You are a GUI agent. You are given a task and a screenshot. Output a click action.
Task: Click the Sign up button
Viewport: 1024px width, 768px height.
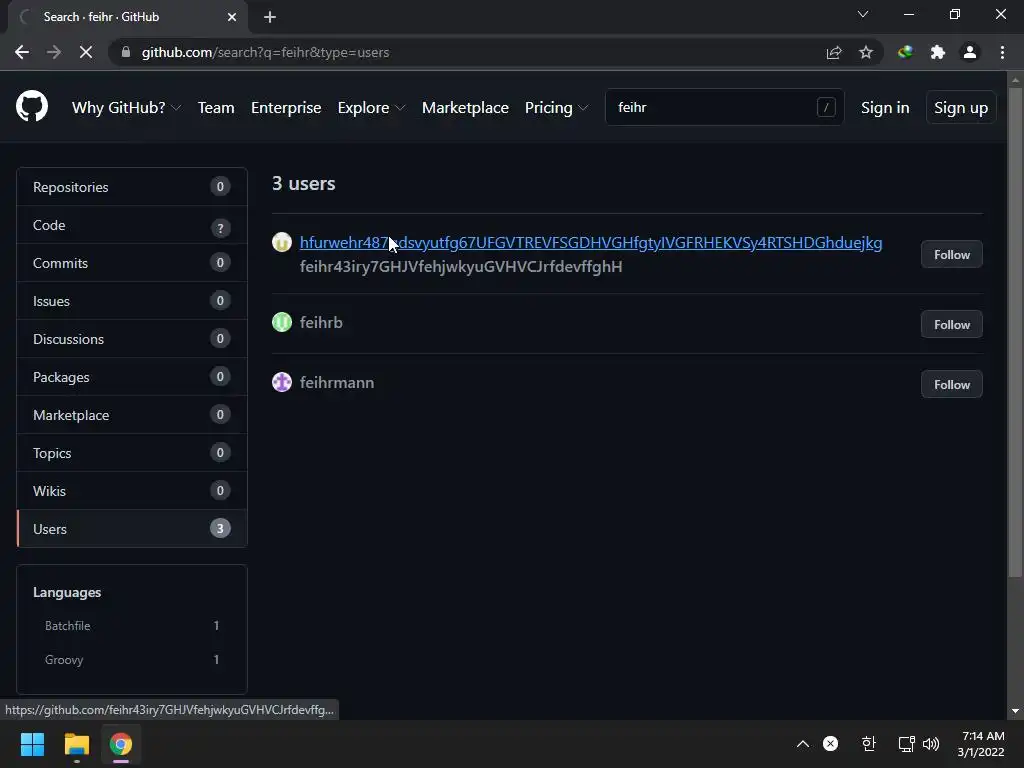(x=961, y=107)
